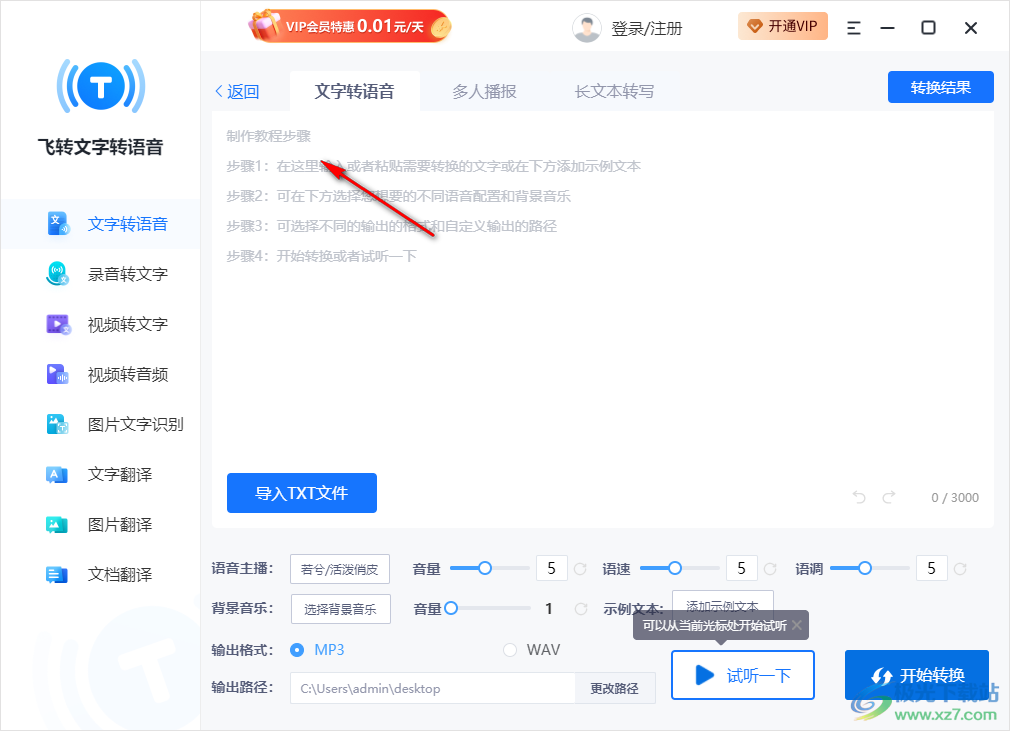Click the redo arrow icon
Image resolution: width=1010 pixels, height=731 pixels.
click(x=889, y=497)
